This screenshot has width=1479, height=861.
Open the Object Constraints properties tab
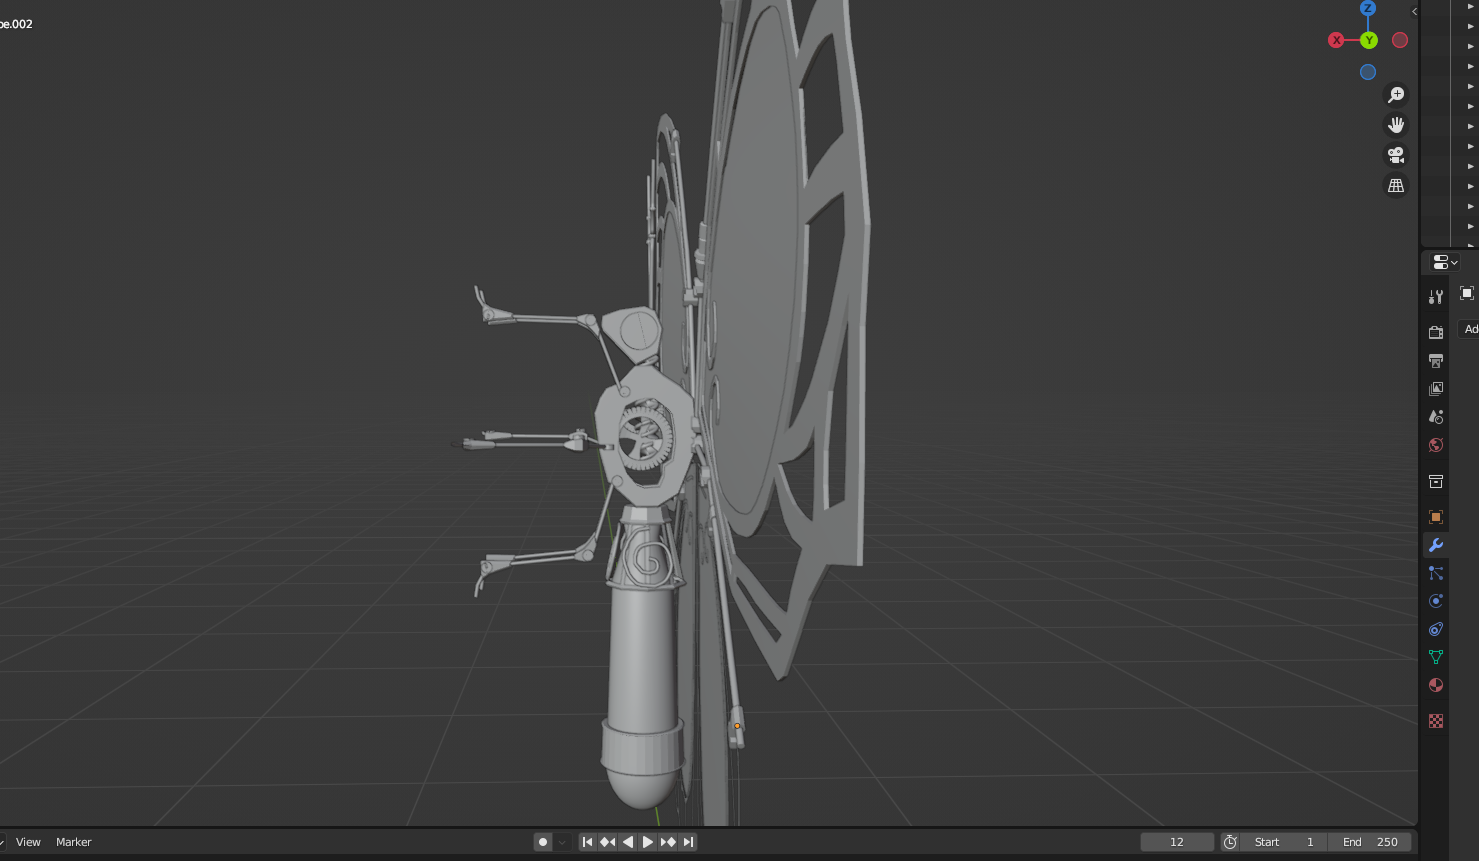tap(1436, 629)
